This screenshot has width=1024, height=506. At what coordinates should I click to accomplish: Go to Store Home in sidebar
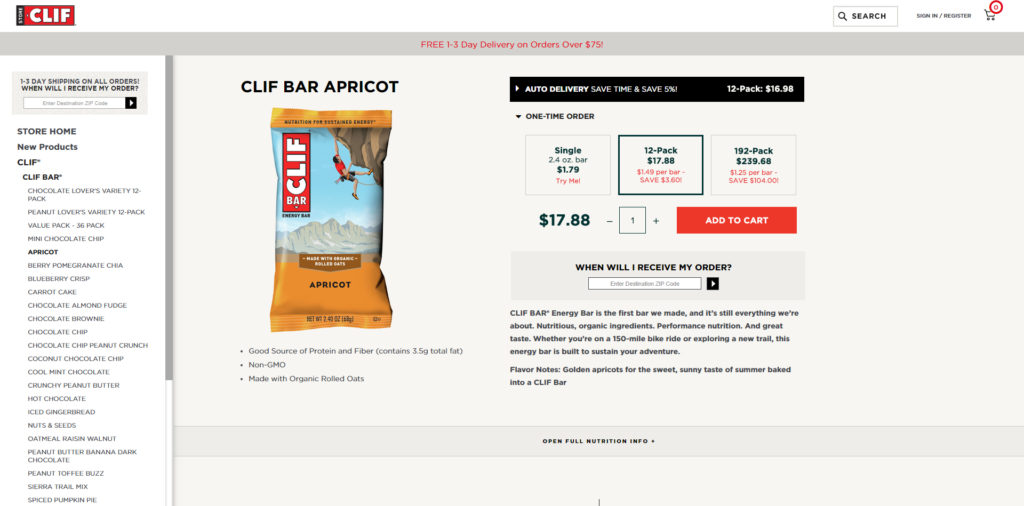coord(46,131)
